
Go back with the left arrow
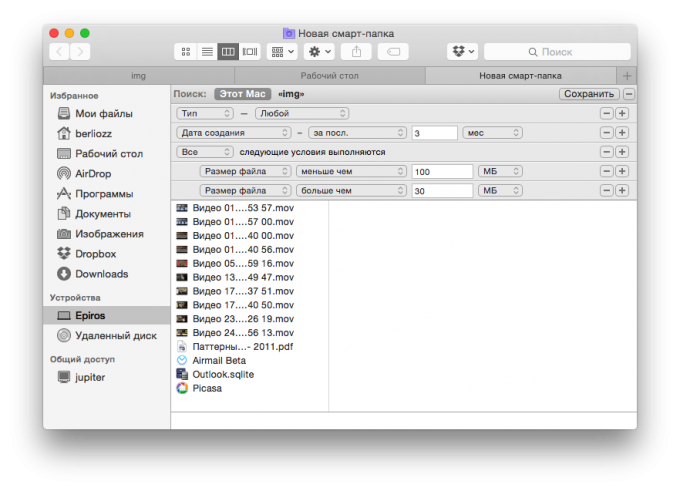point(59,51)
